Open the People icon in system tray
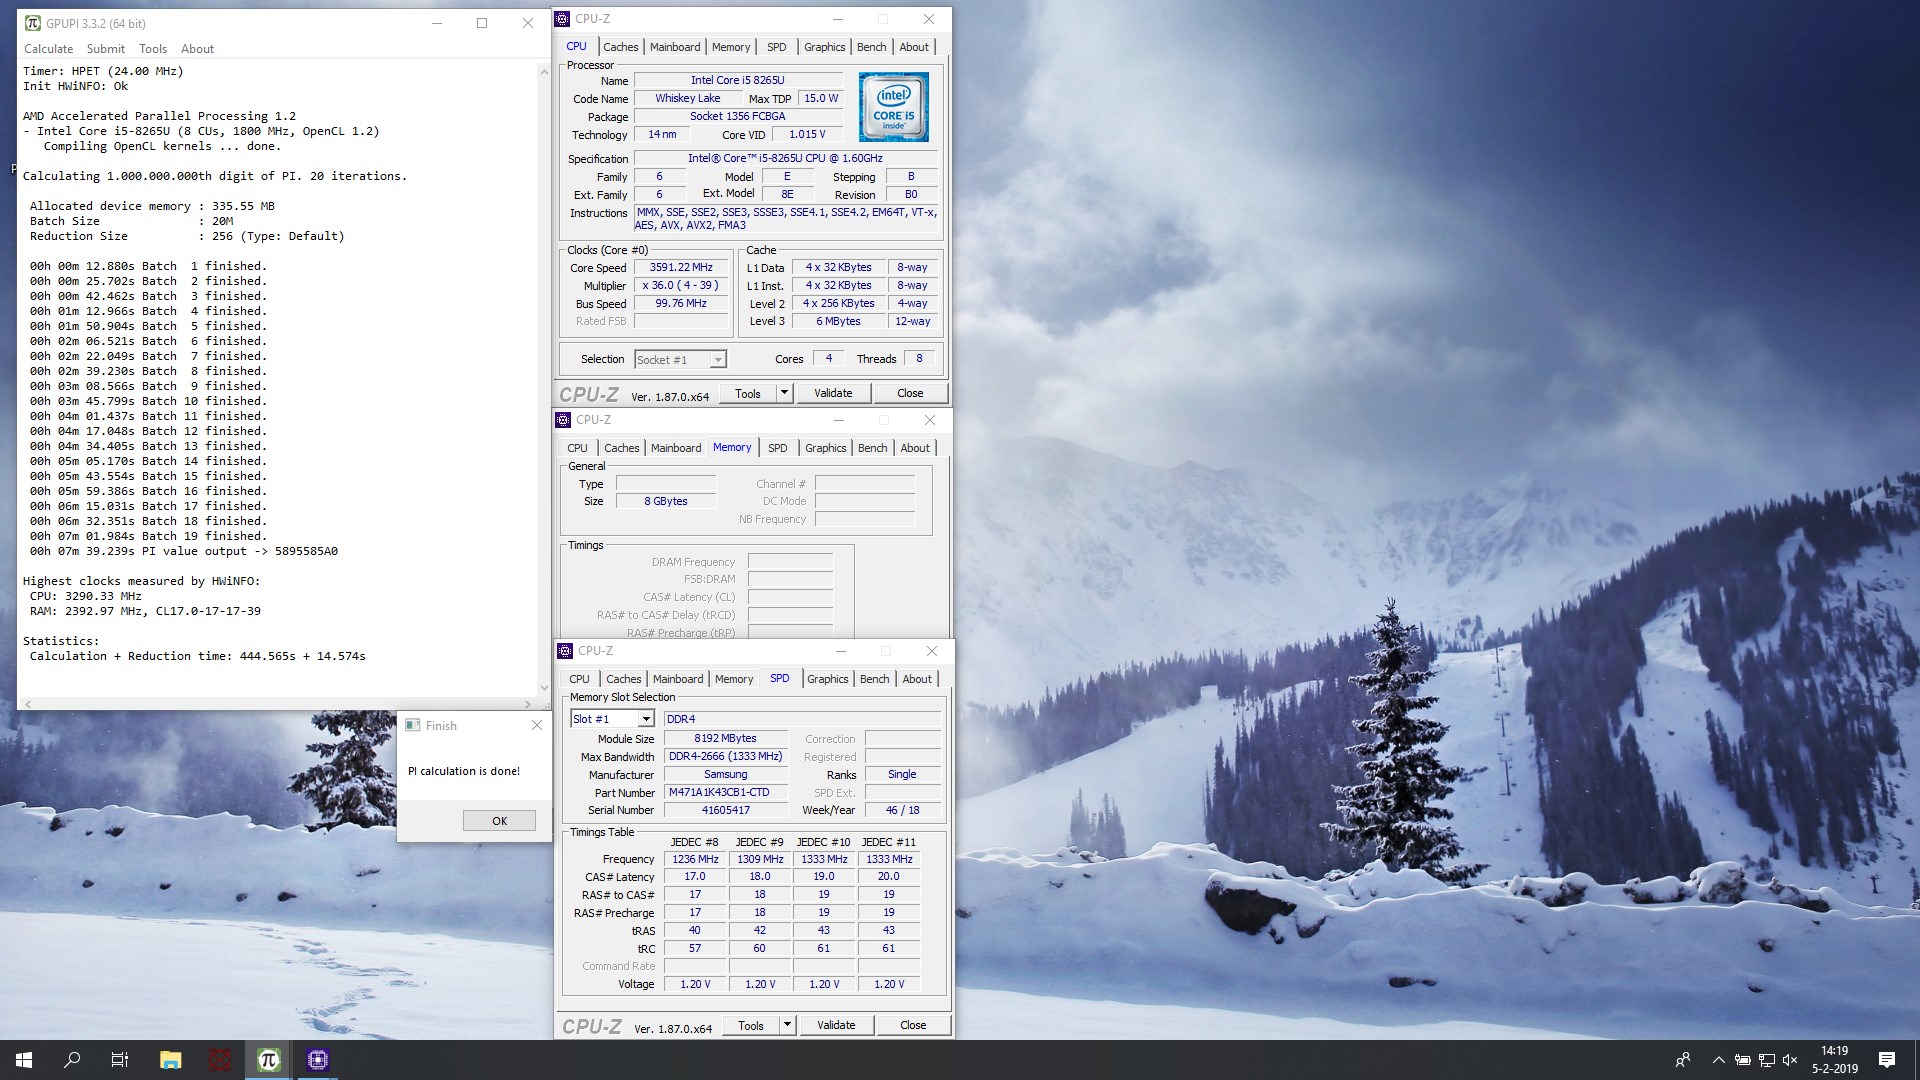Image resolution: width=1920 pixels, height=1080 pixels. 1683,1060
